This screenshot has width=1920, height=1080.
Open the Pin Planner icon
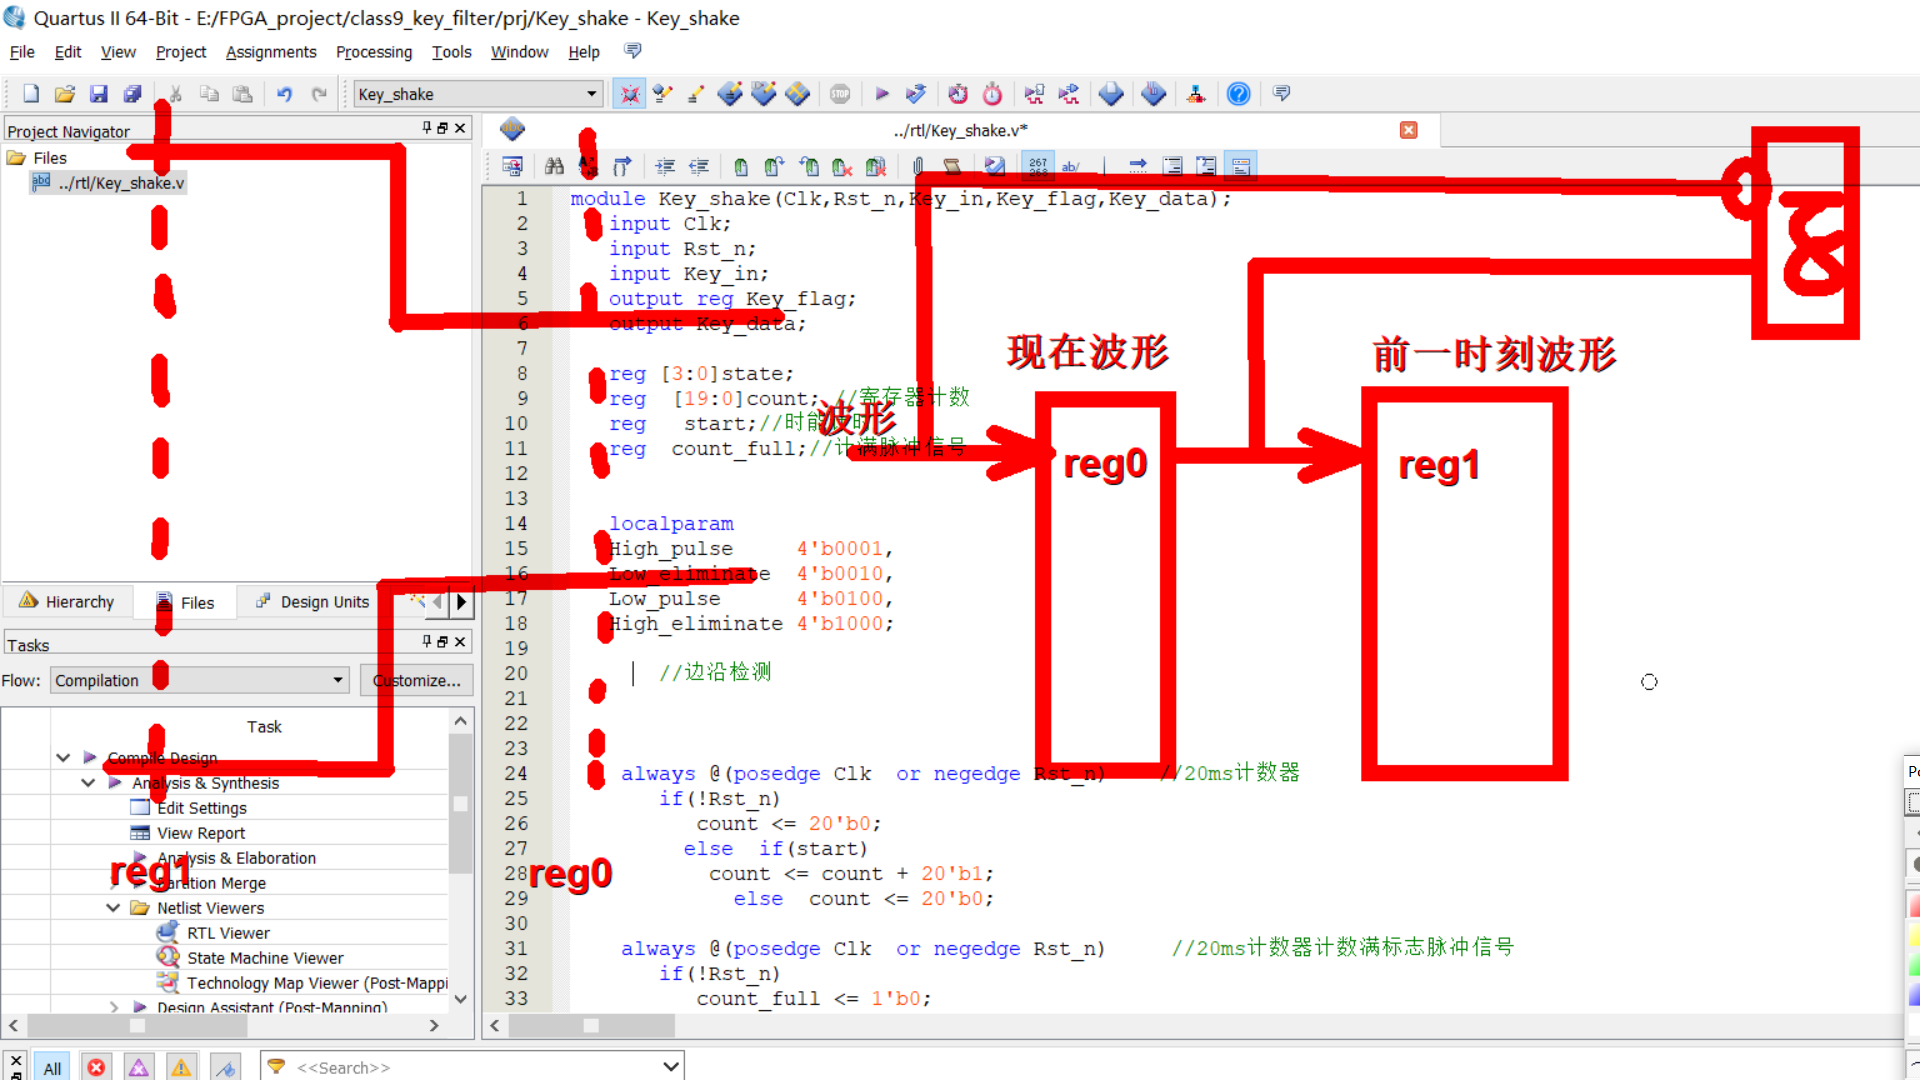click(764, 94)
